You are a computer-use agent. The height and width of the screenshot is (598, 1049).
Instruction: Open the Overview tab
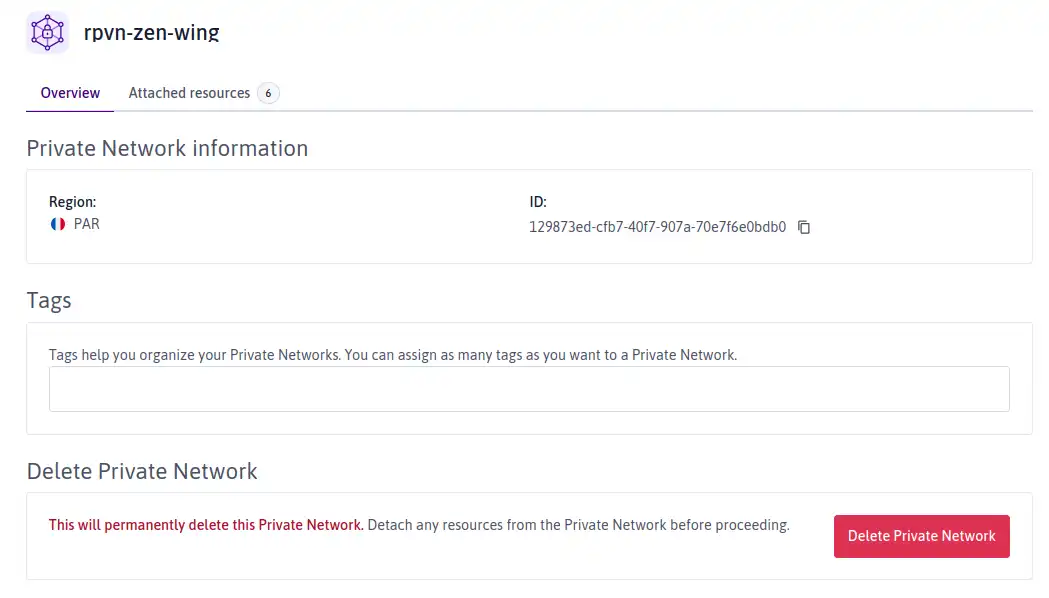[x=70, y=93]
